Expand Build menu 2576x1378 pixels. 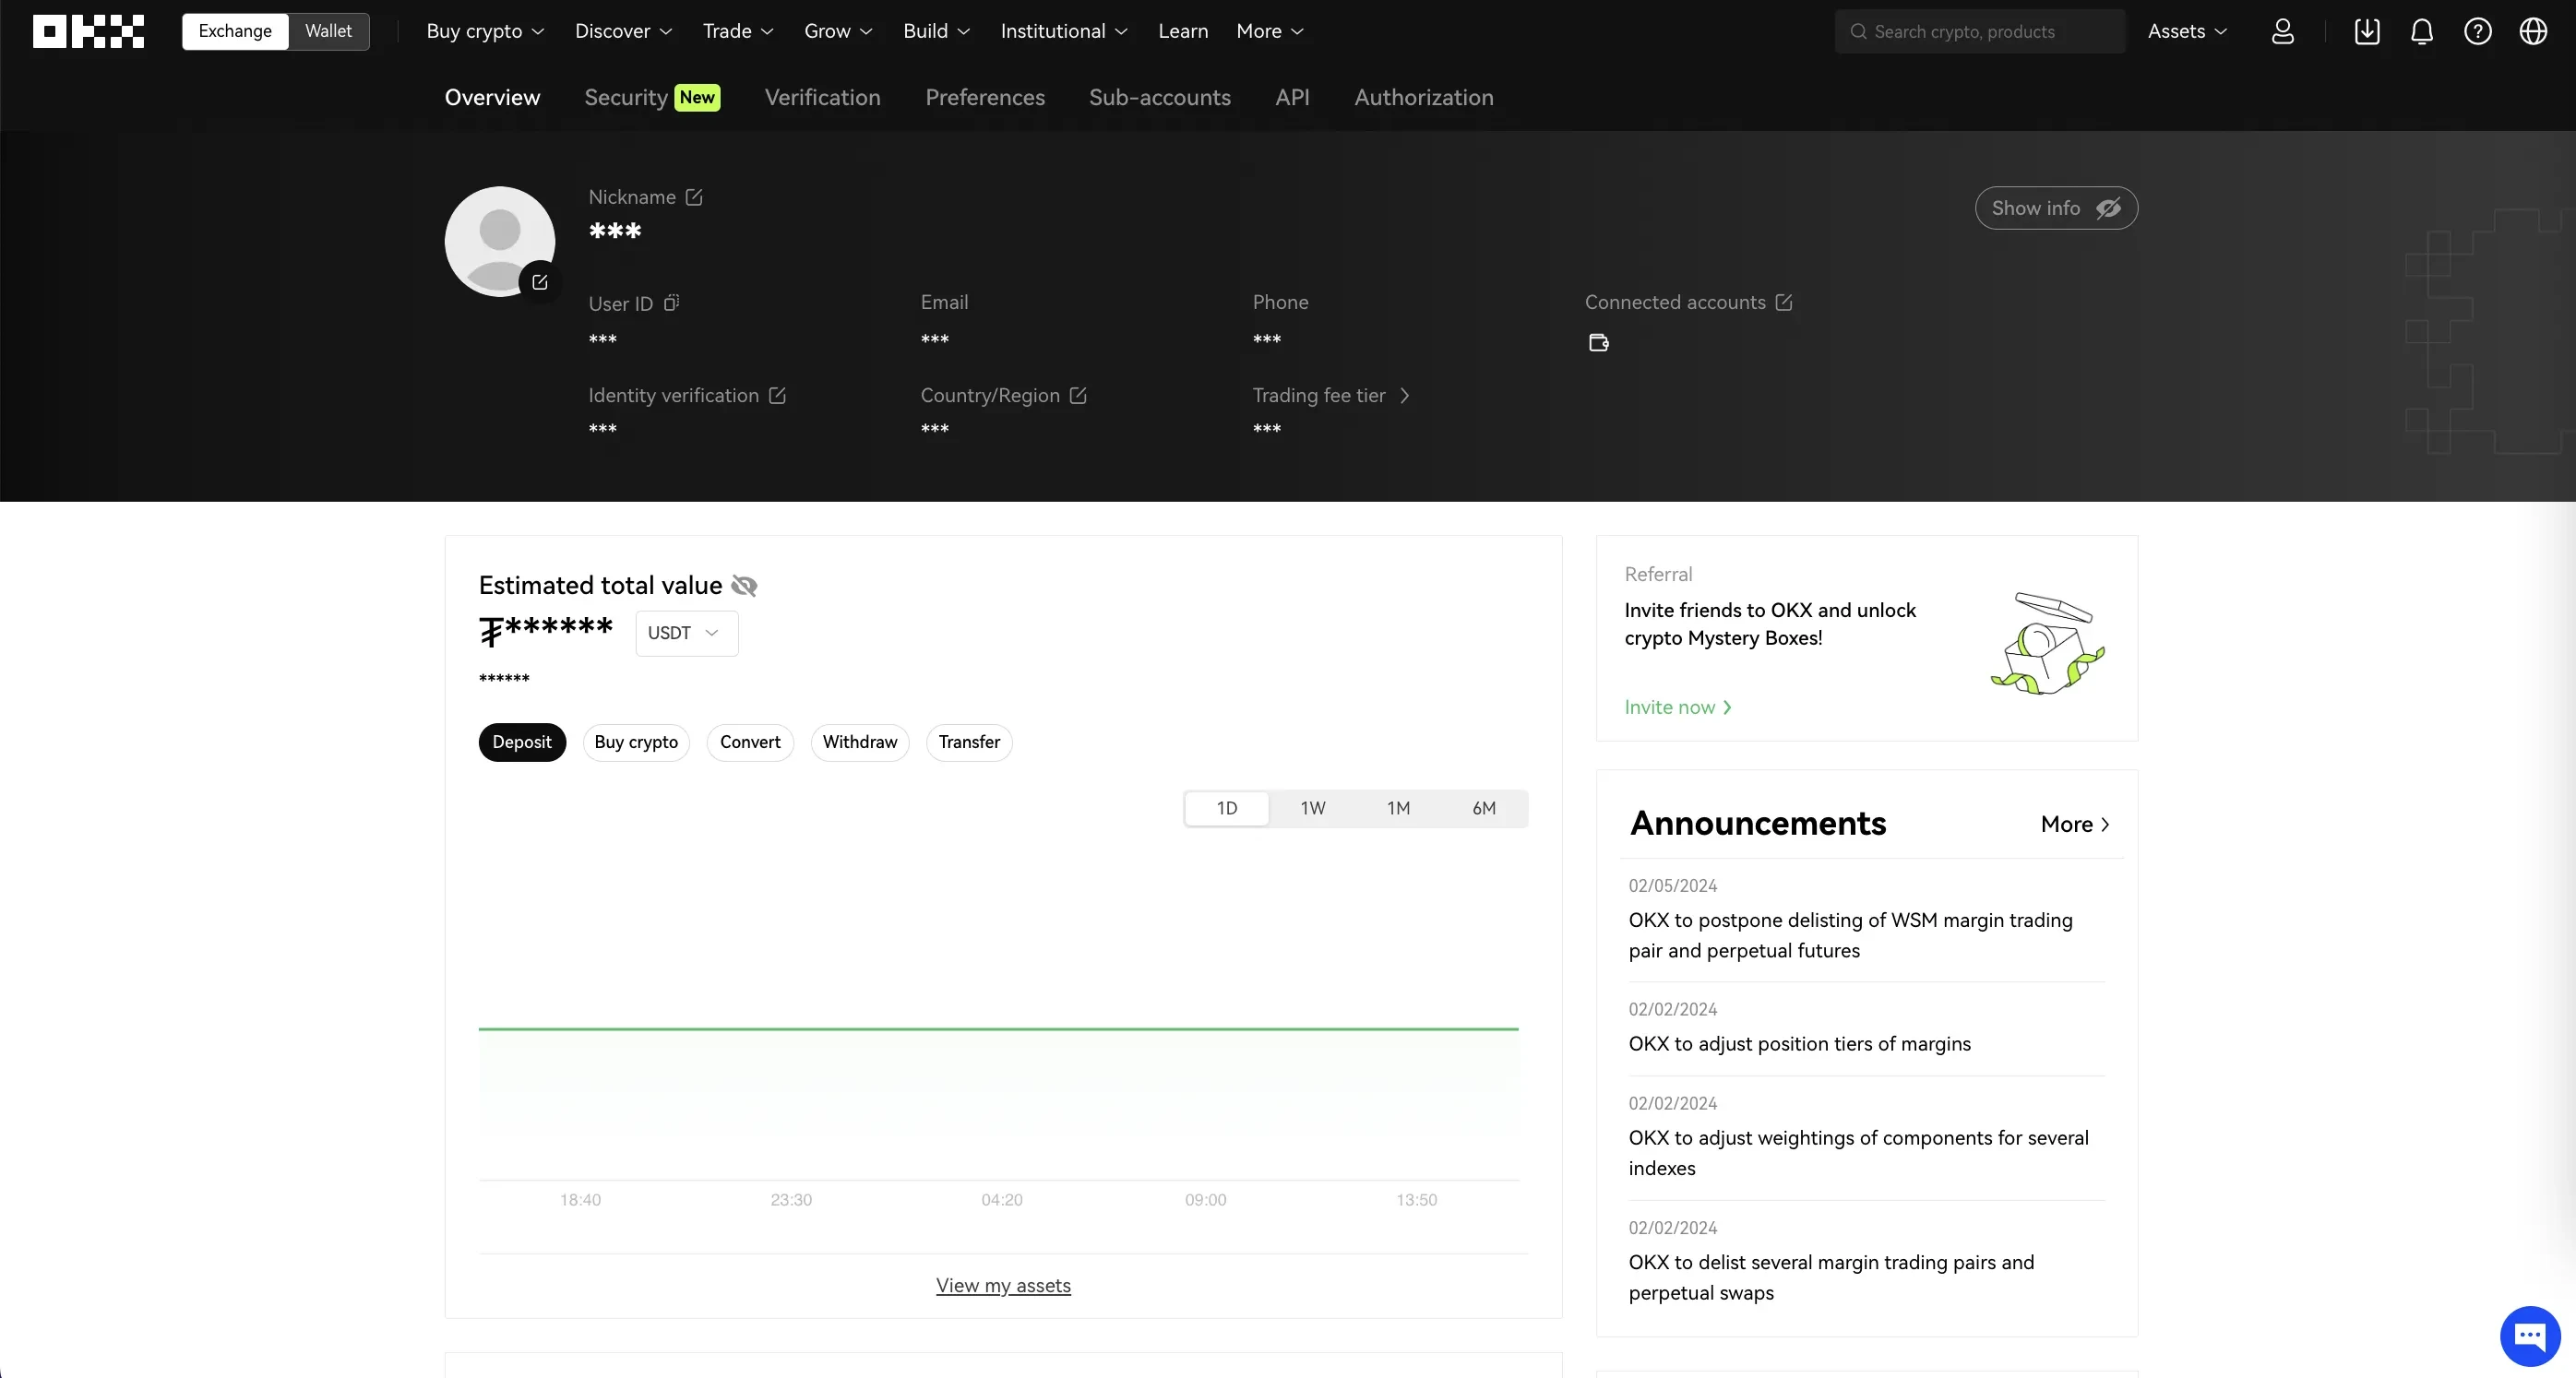936,31
